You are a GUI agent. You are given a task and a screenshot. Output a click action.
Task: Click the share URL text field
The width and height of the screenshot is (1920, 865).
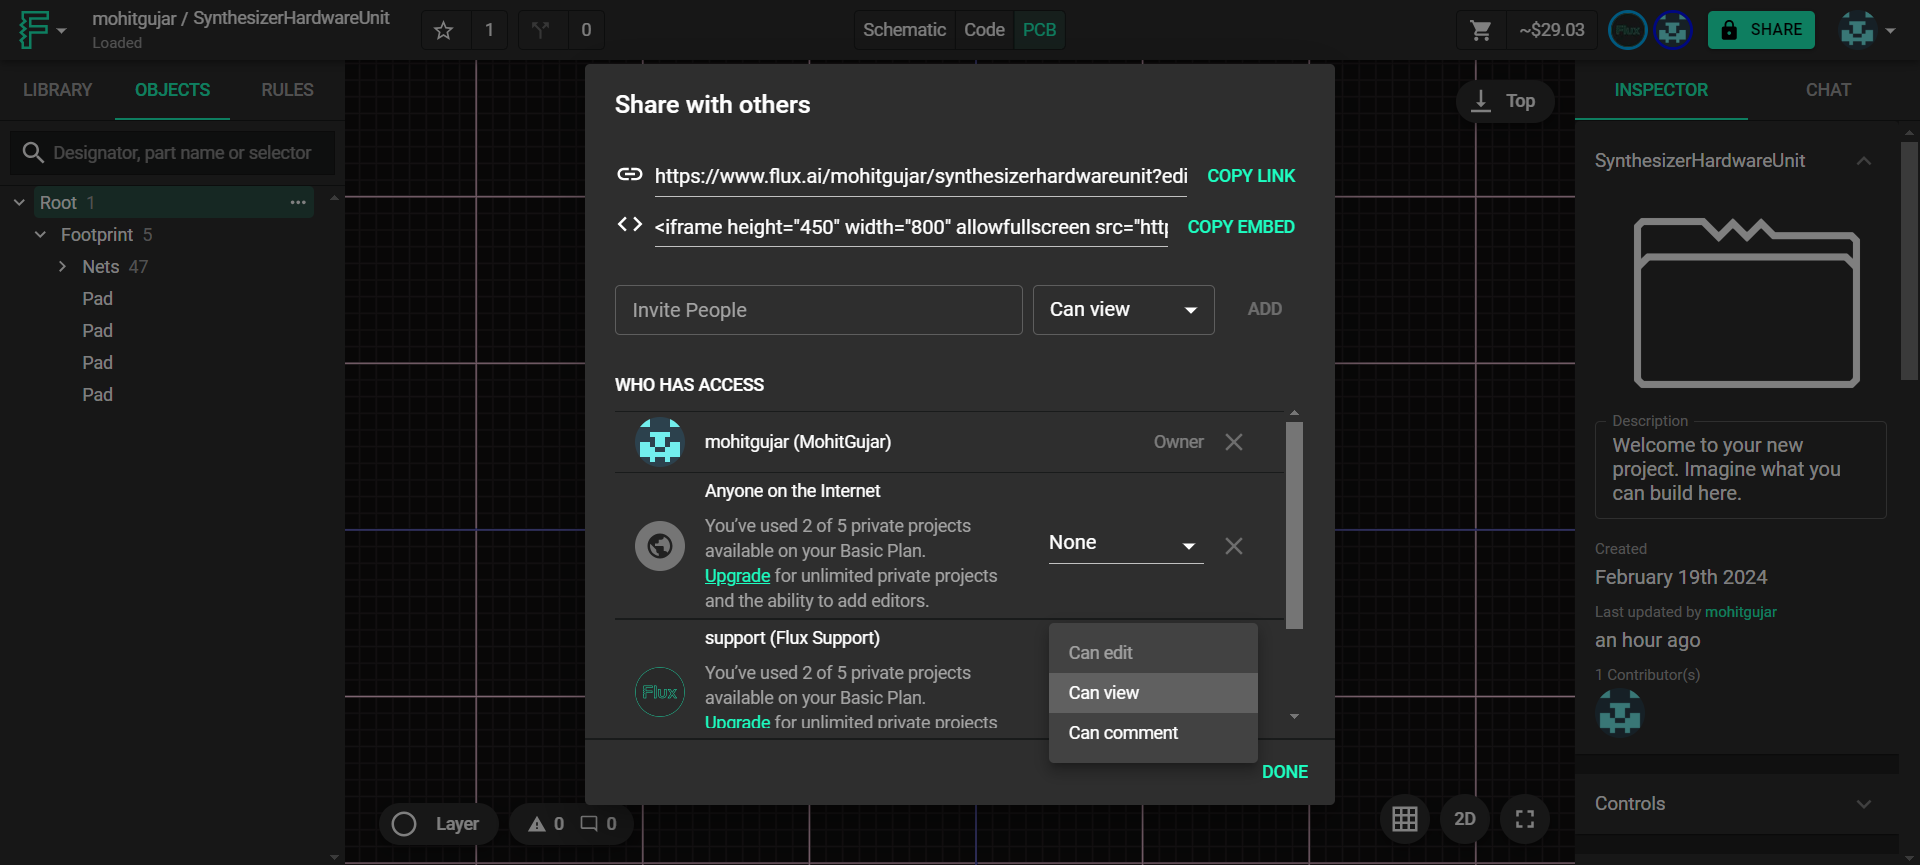pyautogui.click(x=920, y=176)
